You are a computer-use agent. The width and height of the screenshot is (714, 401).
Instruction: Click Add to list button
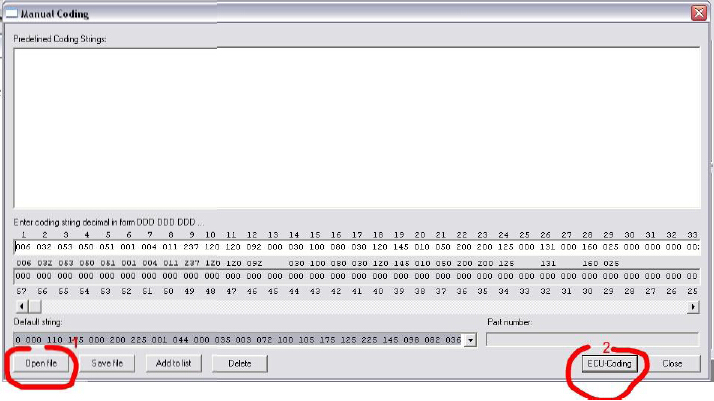[173, 363]
